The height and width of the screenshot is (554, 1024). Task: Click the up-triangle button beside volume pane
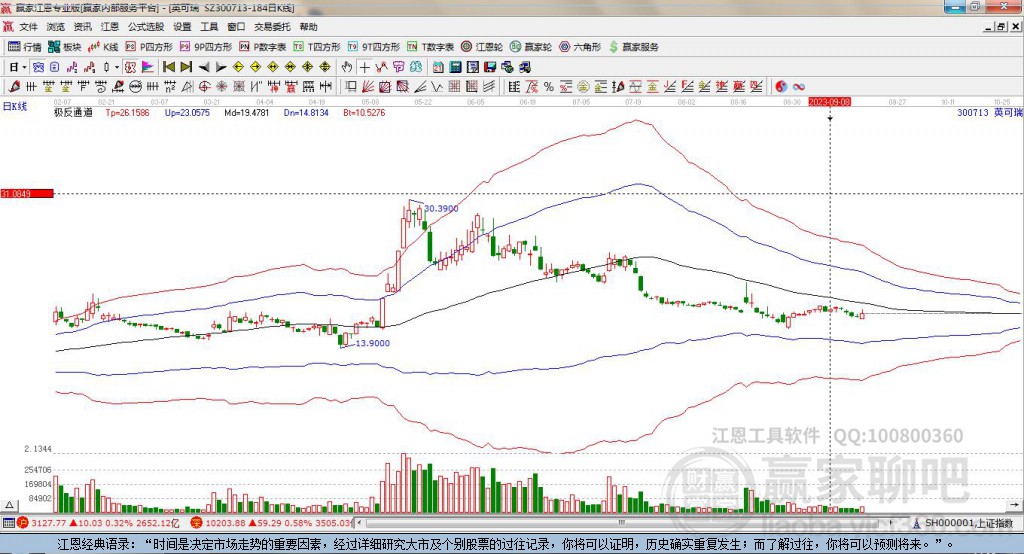click(x=9, y=505)
